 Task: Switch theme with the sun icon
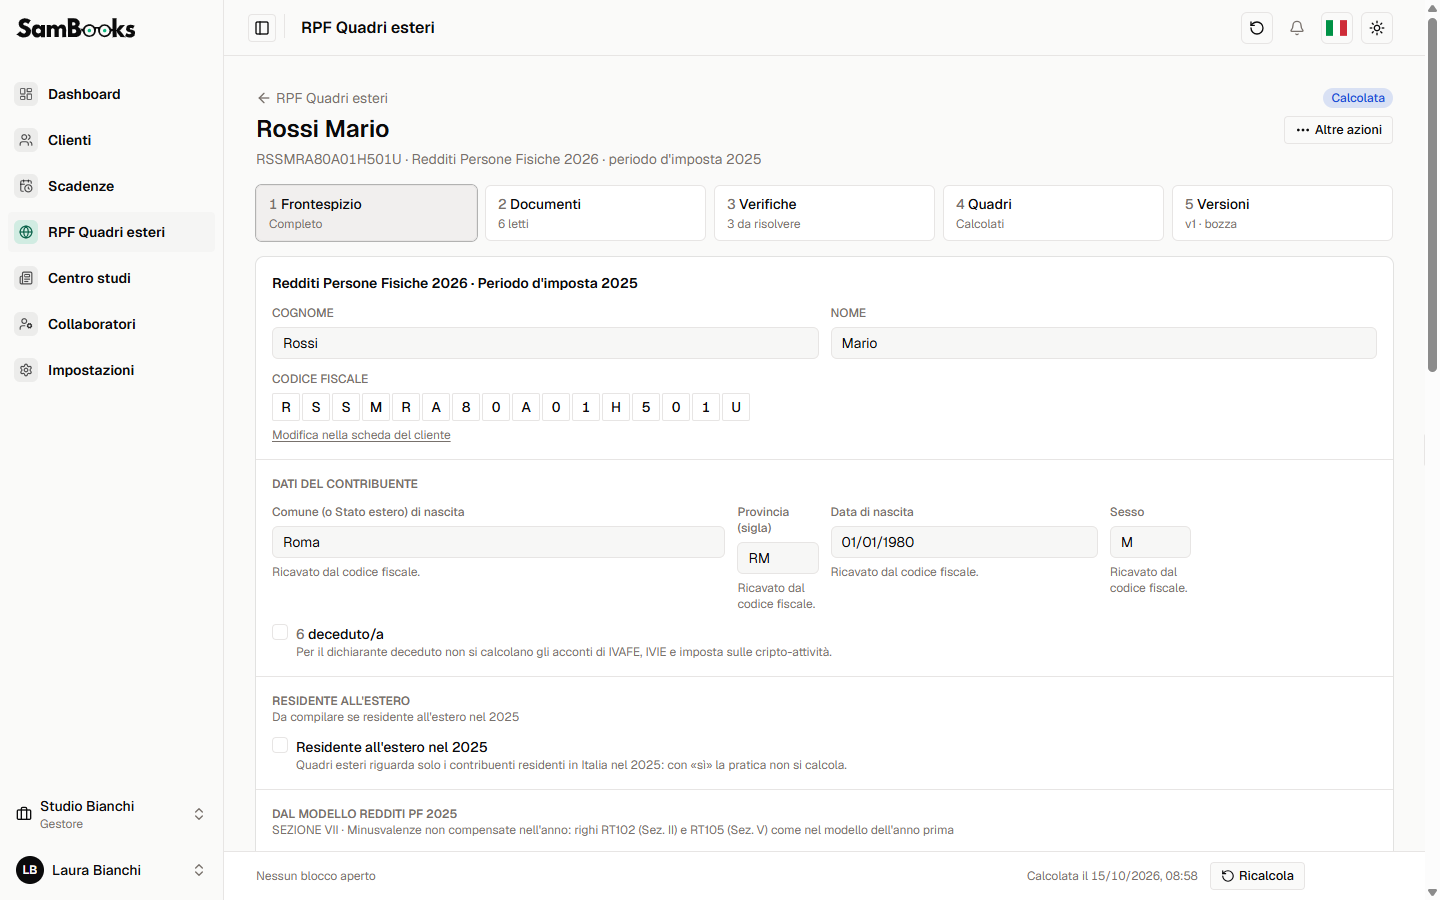(1377, 28)
